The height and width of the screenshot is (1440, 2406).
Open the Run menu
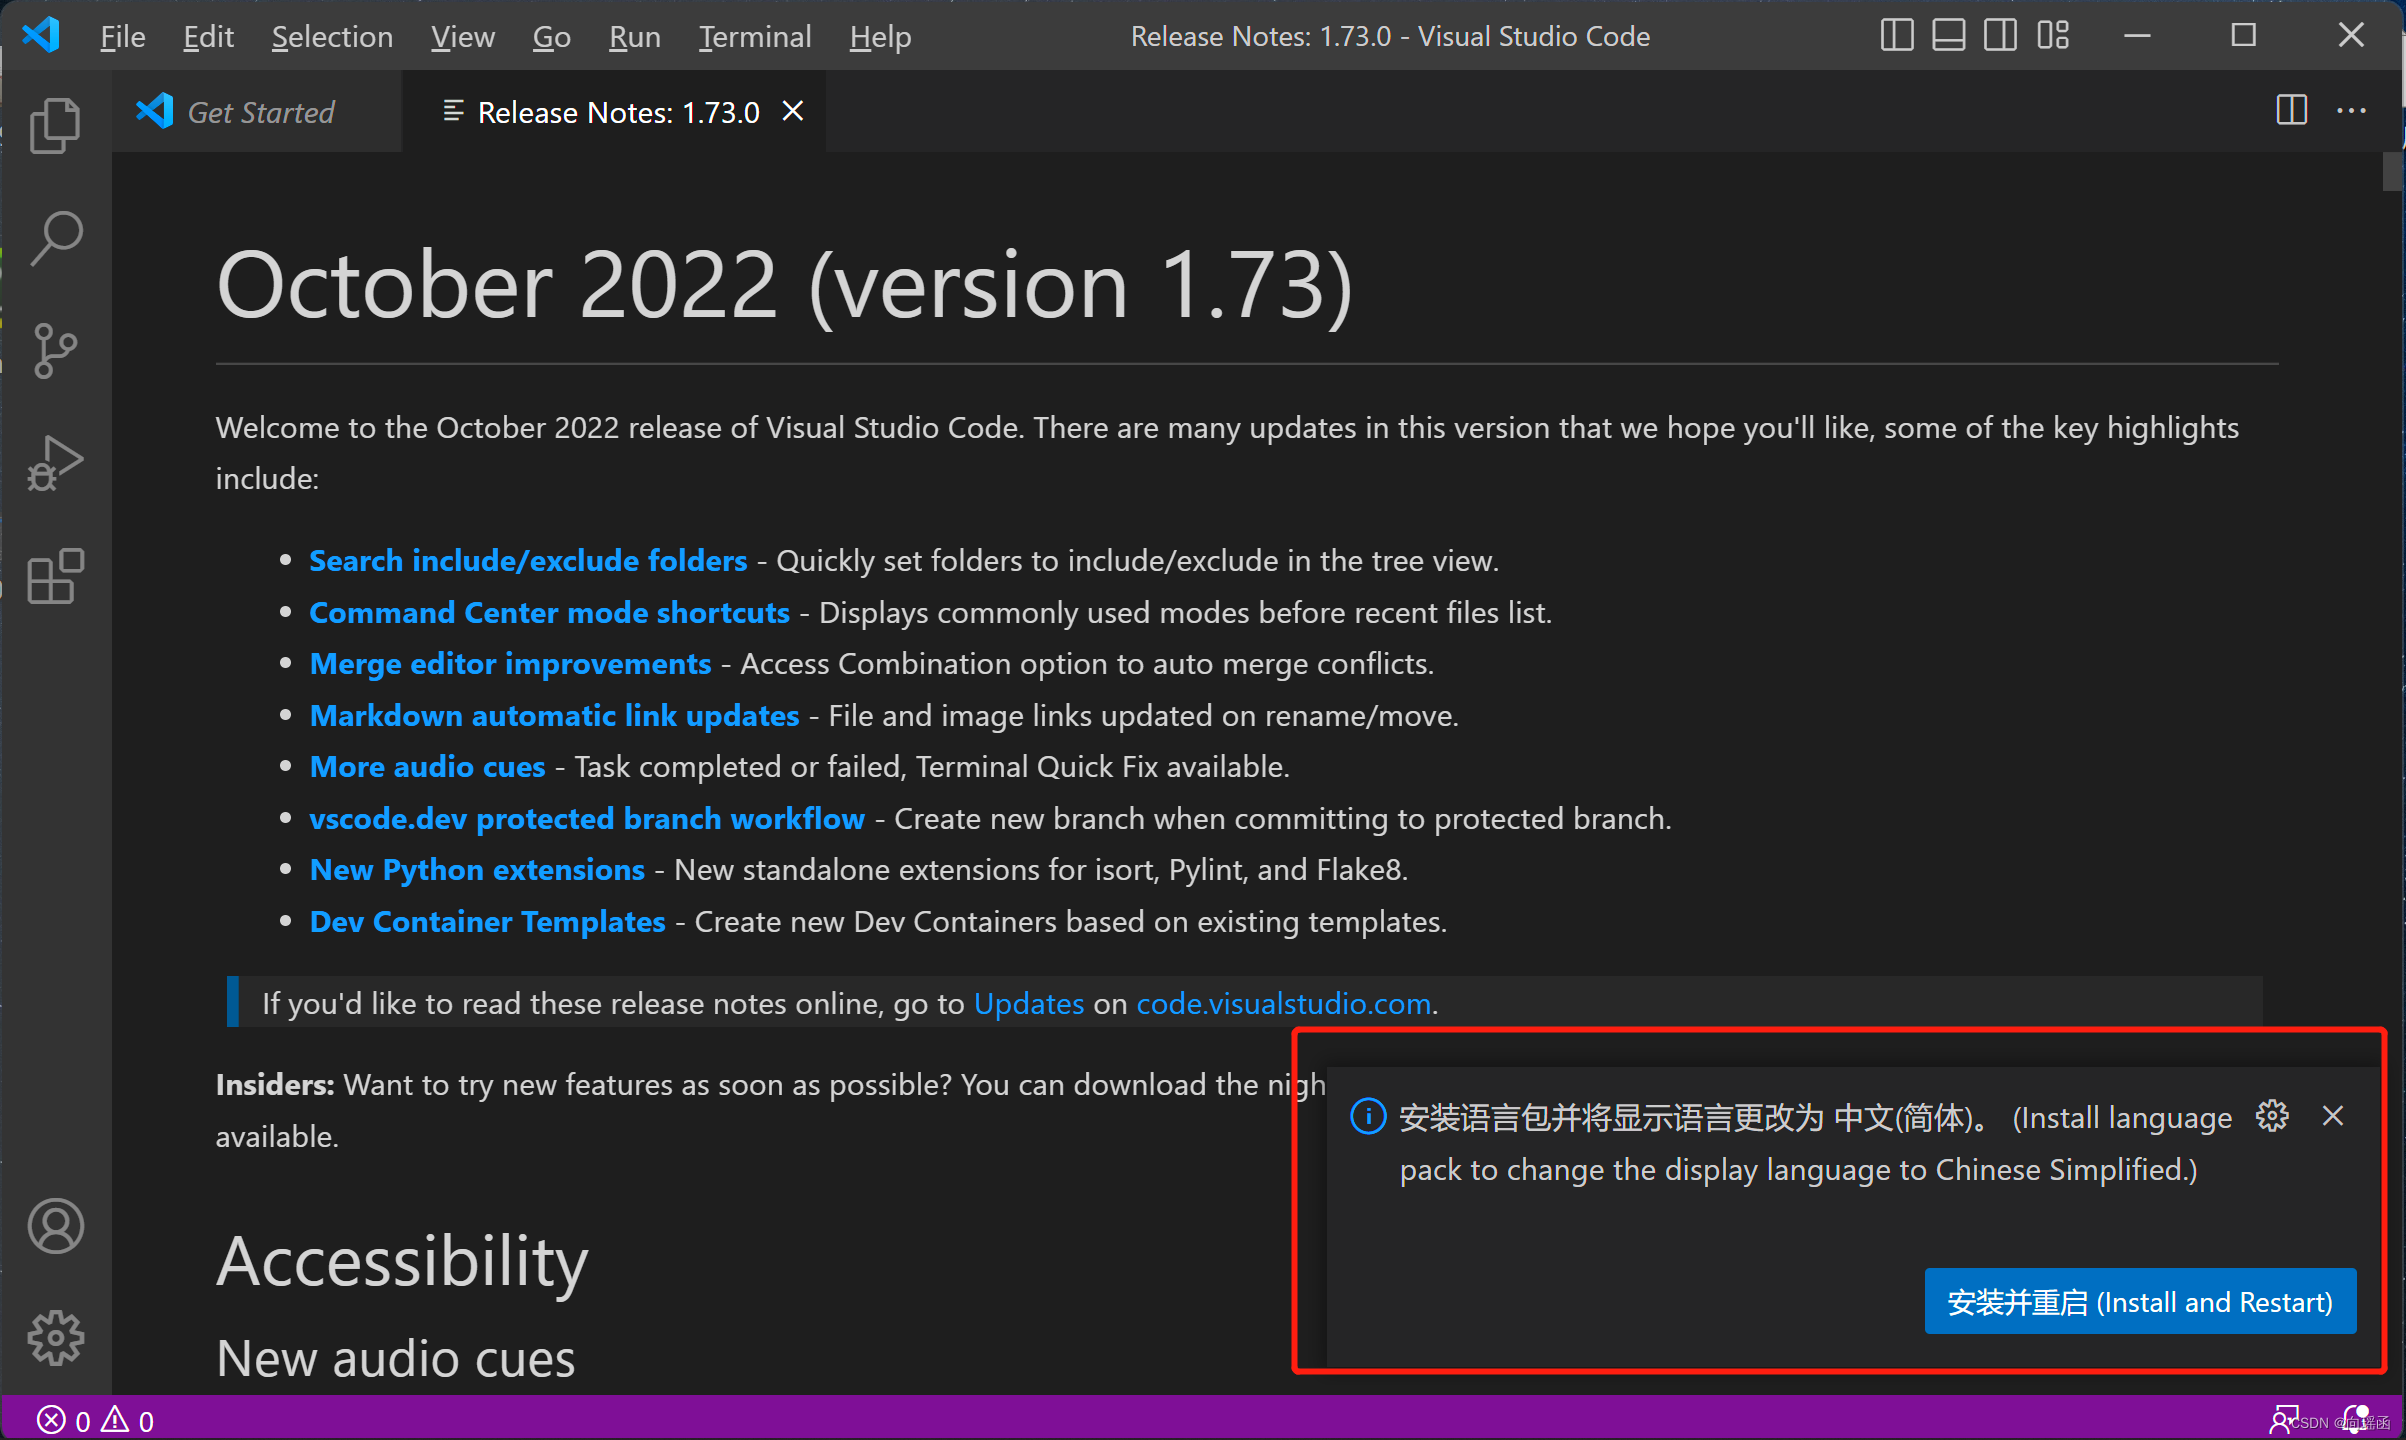tap(634, 36)
